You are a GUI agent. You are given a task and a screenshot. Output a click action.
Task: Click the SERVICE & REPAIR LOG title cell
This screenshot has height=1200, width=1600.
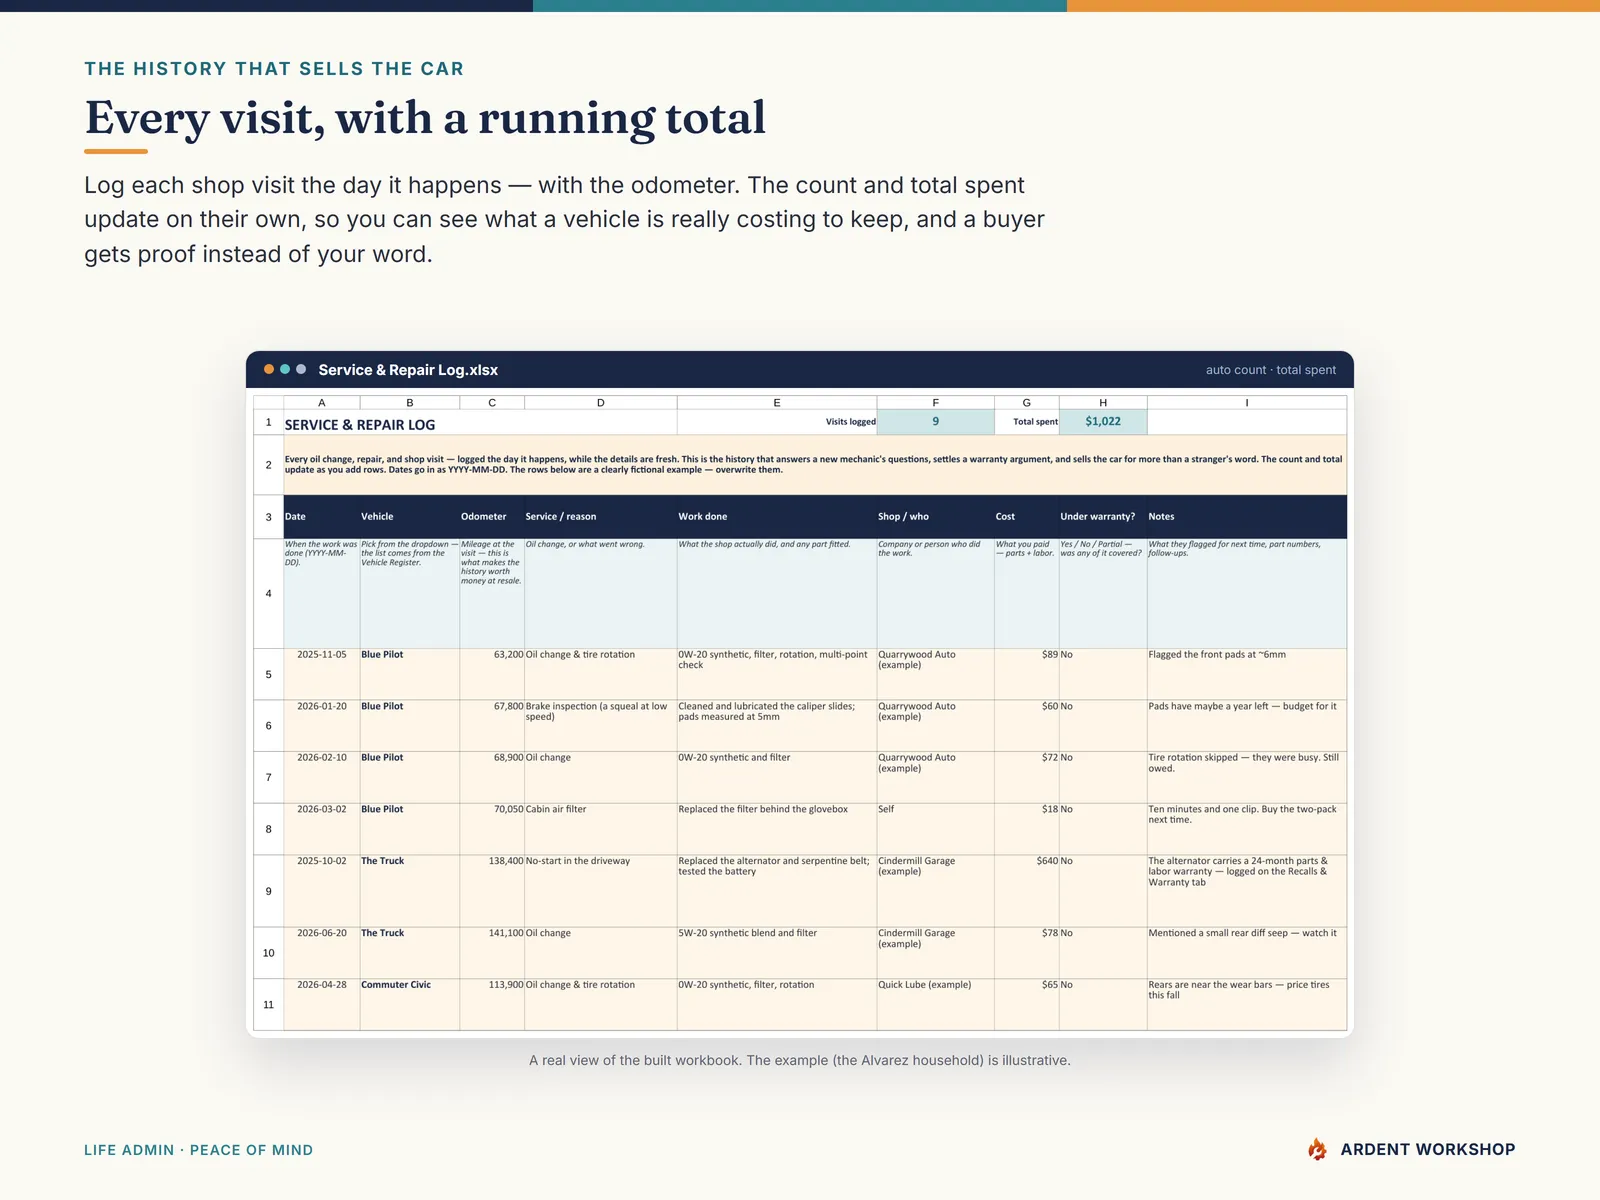360,425
